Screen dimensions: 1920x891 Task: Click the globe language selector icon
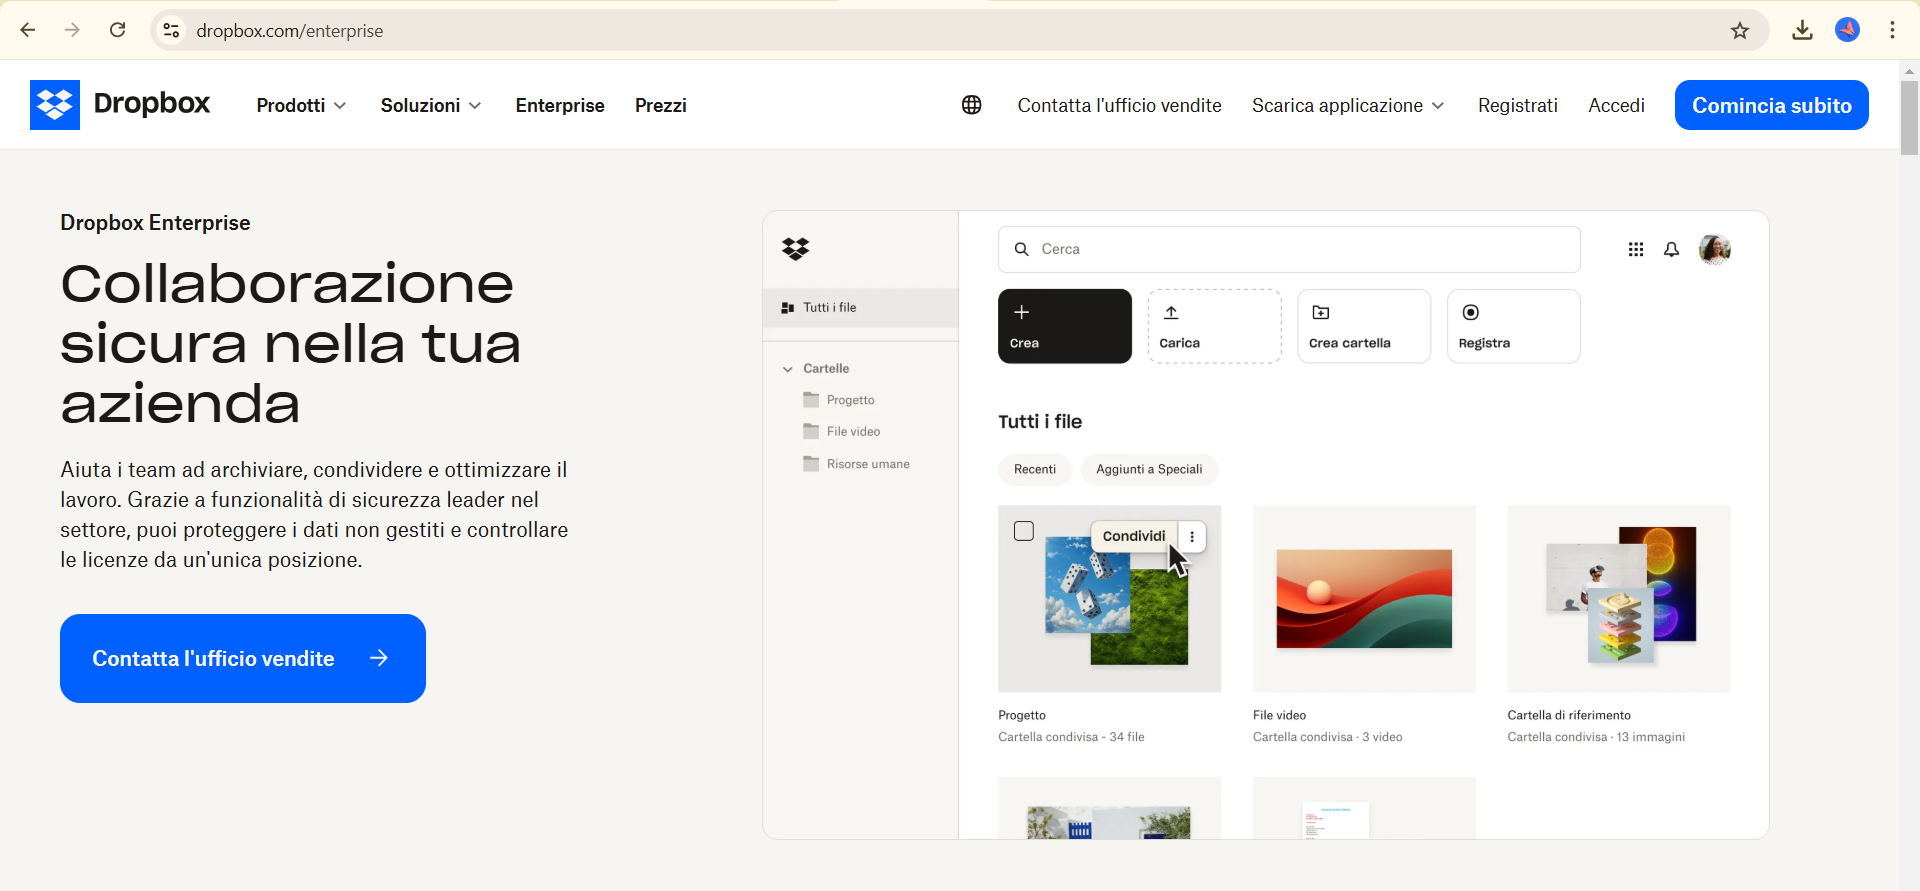pos(972,105)
